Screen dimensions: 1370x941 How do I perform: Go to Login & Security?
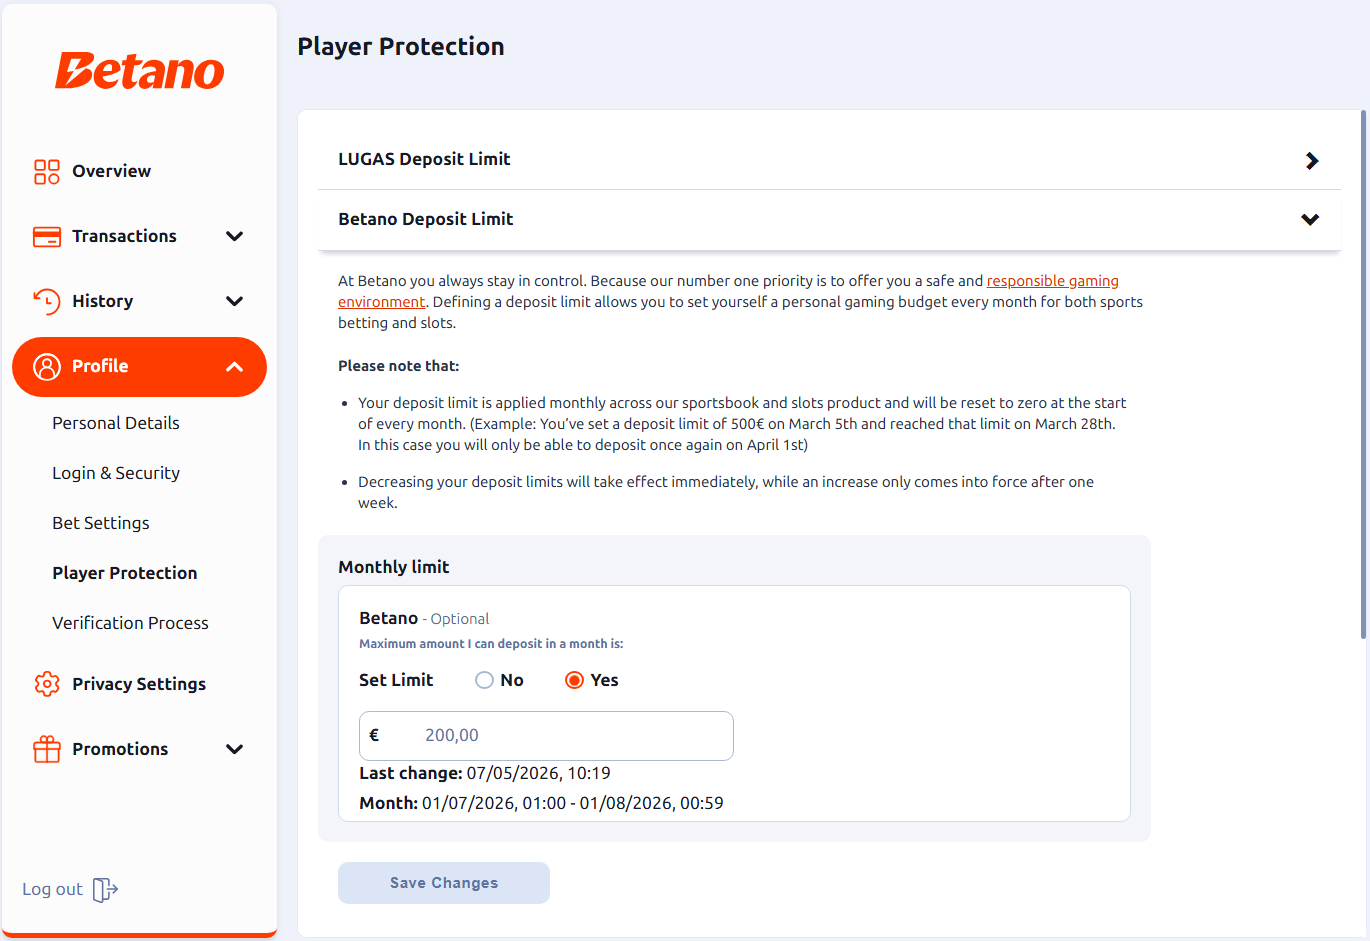pos(116,473)
